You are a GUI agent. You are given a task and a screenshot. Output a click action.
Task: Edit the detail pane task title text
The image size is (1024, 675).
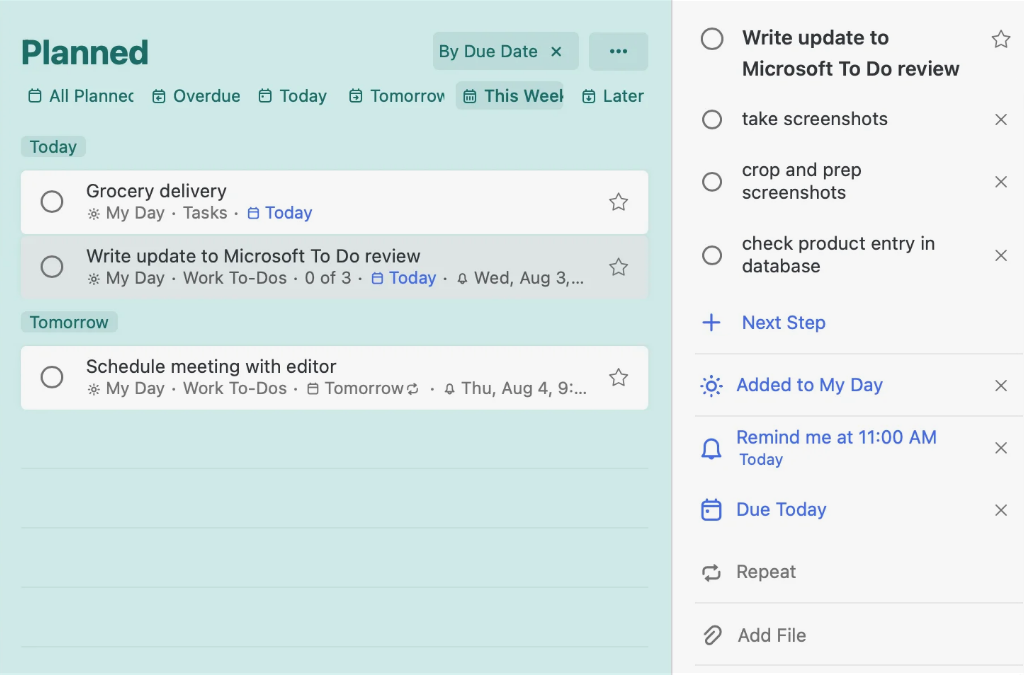click(x=850, y=53)
